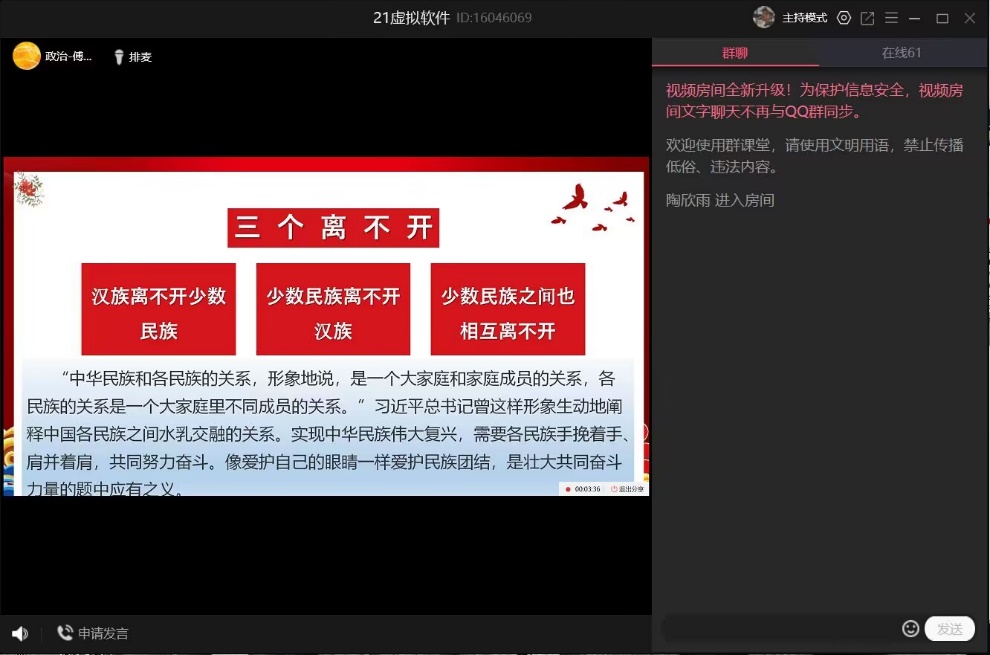Mute the speaker volume icon
990x655 pixels.
tap(20, 633)
